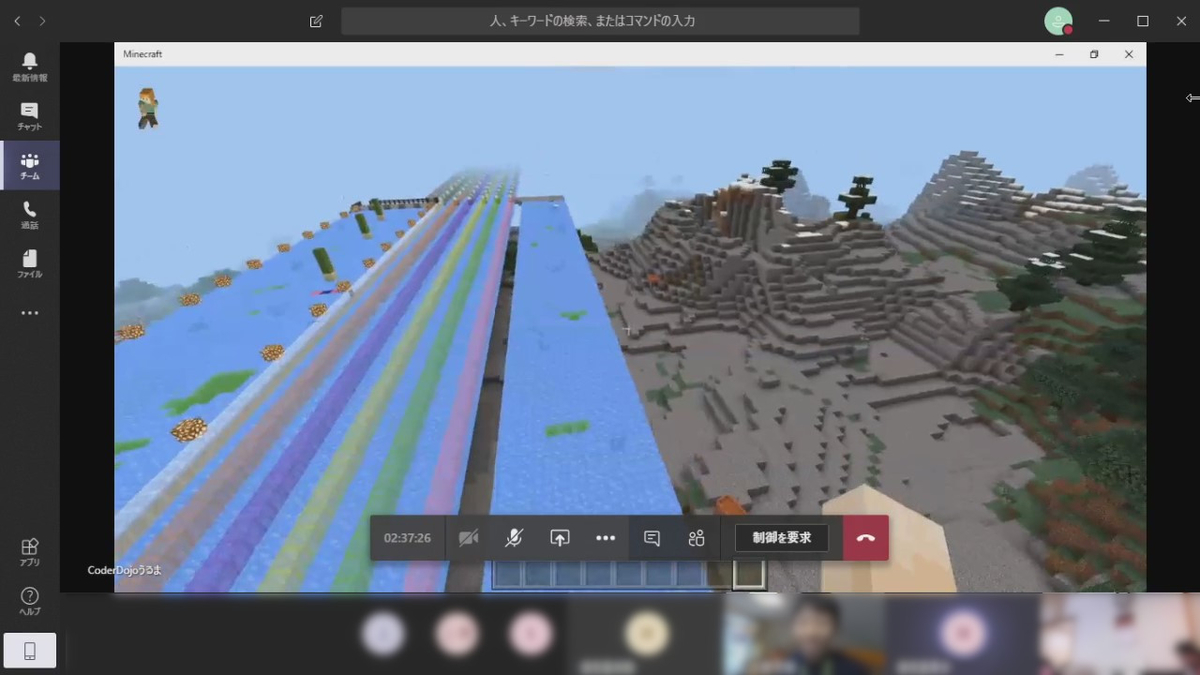This screenshot has height=675, width=1200.
Task: Open the アプリ section
Action: [x=29, y=547]
